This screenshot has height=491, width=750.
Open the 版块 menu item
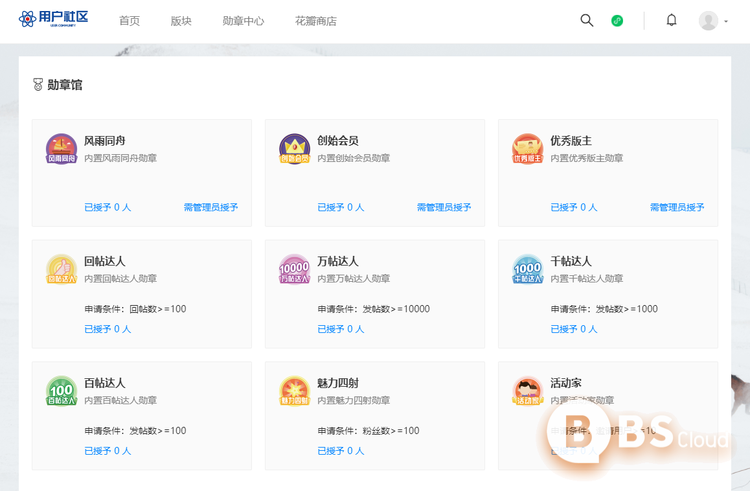point(181,21)
